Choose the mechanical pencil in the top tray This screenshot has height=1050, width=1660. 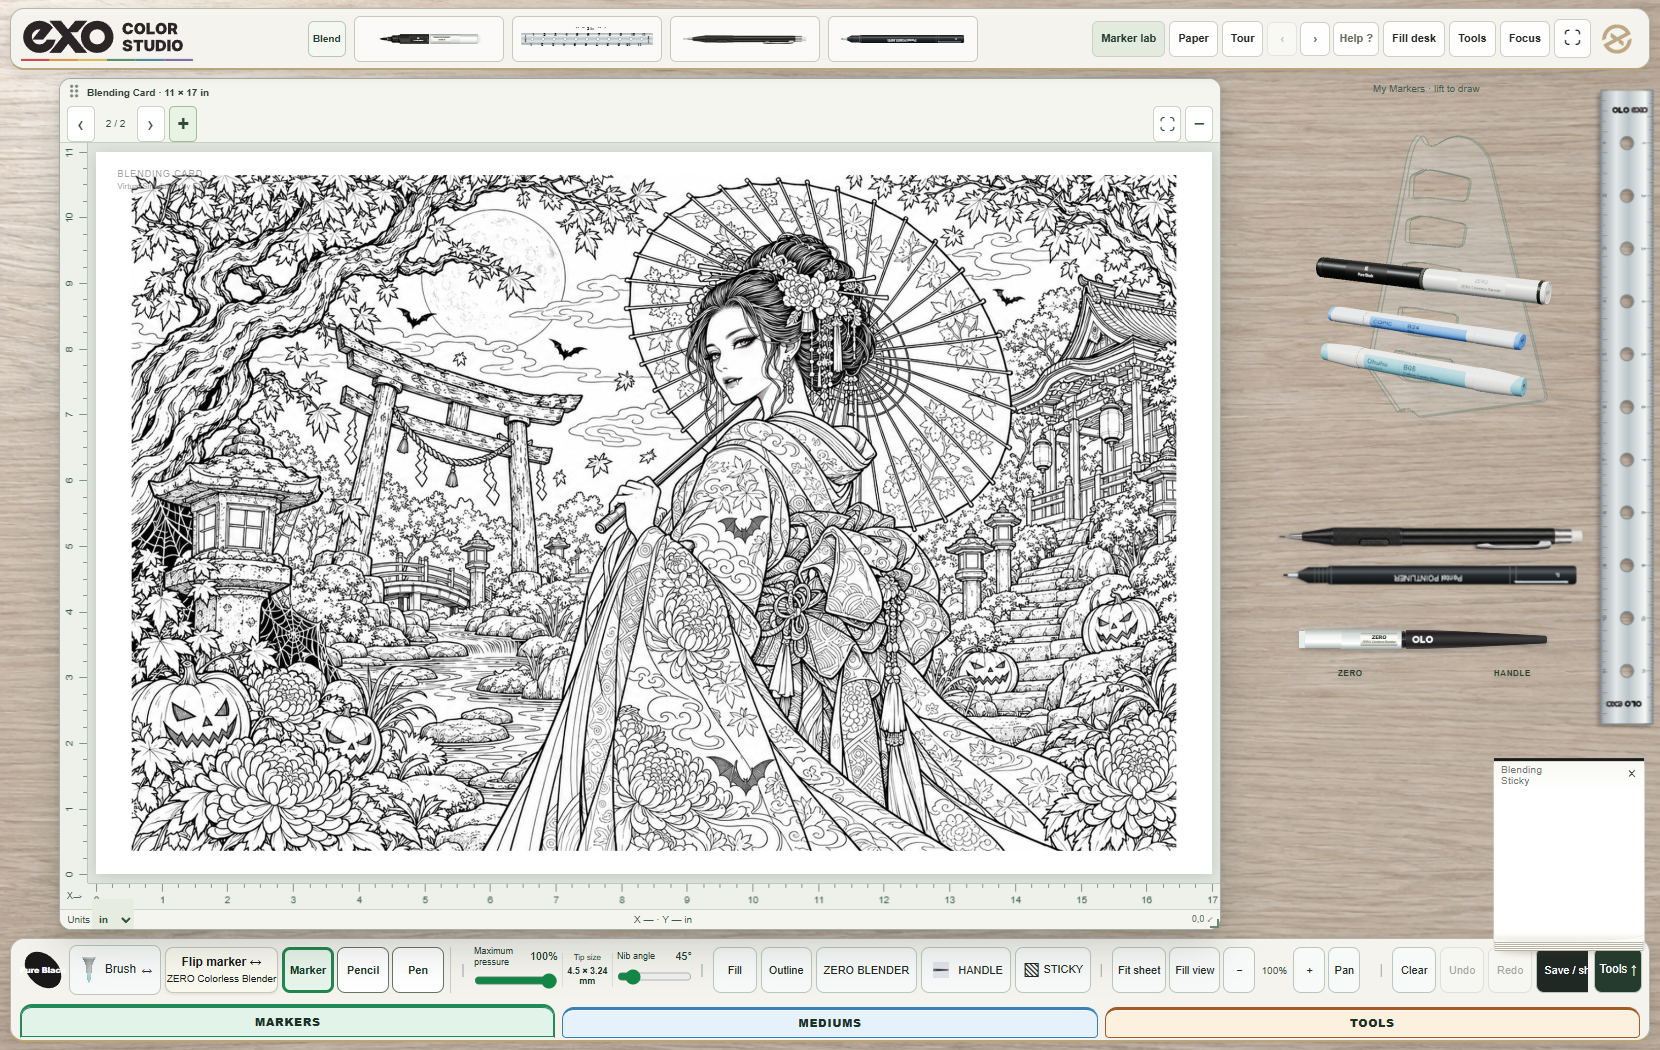pyautogui.click(x=745, y=39)
